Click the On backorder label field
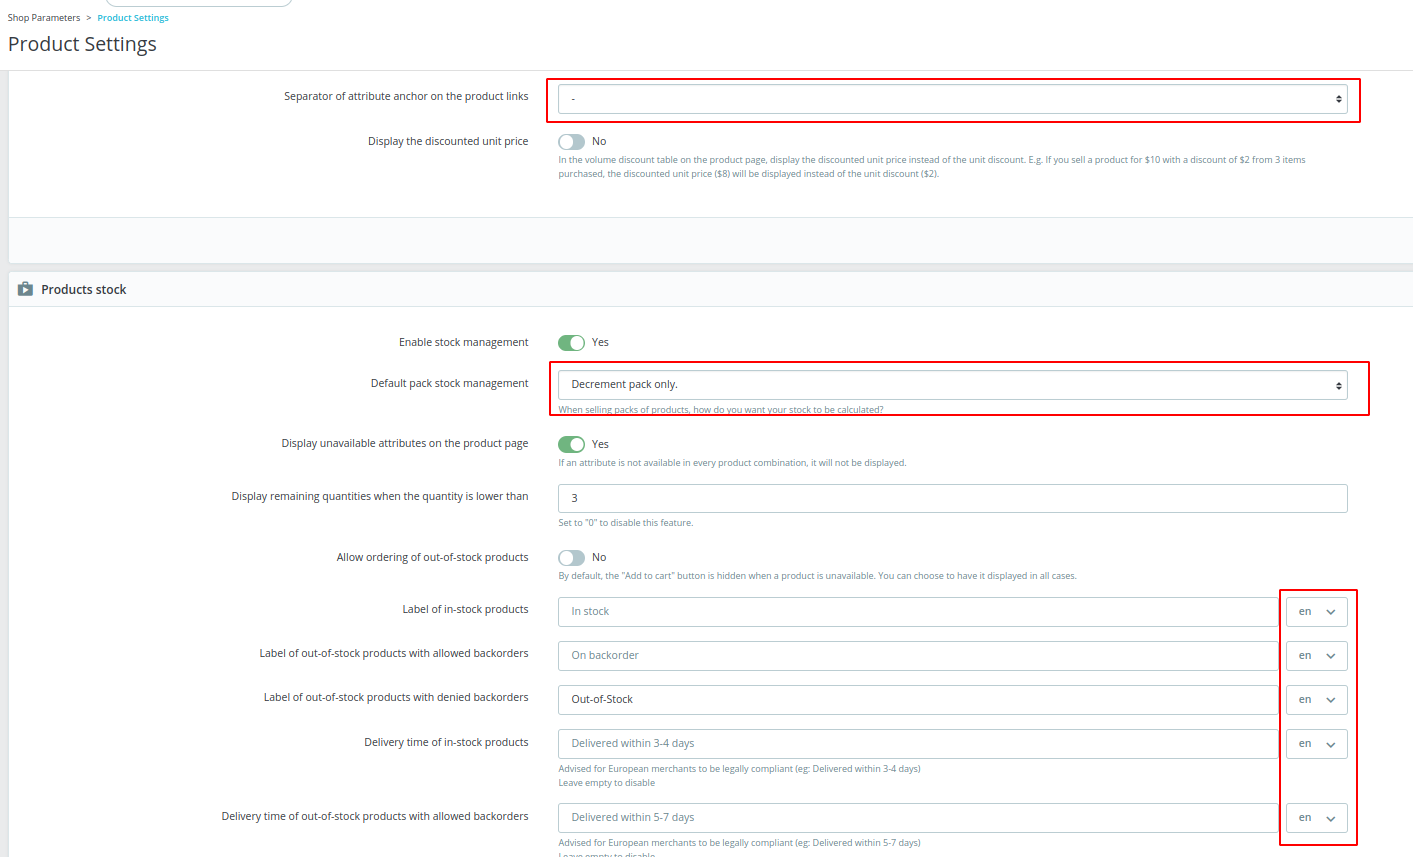Image resolution: width=1413 pixels, height=857 pixels. point(918,656)
